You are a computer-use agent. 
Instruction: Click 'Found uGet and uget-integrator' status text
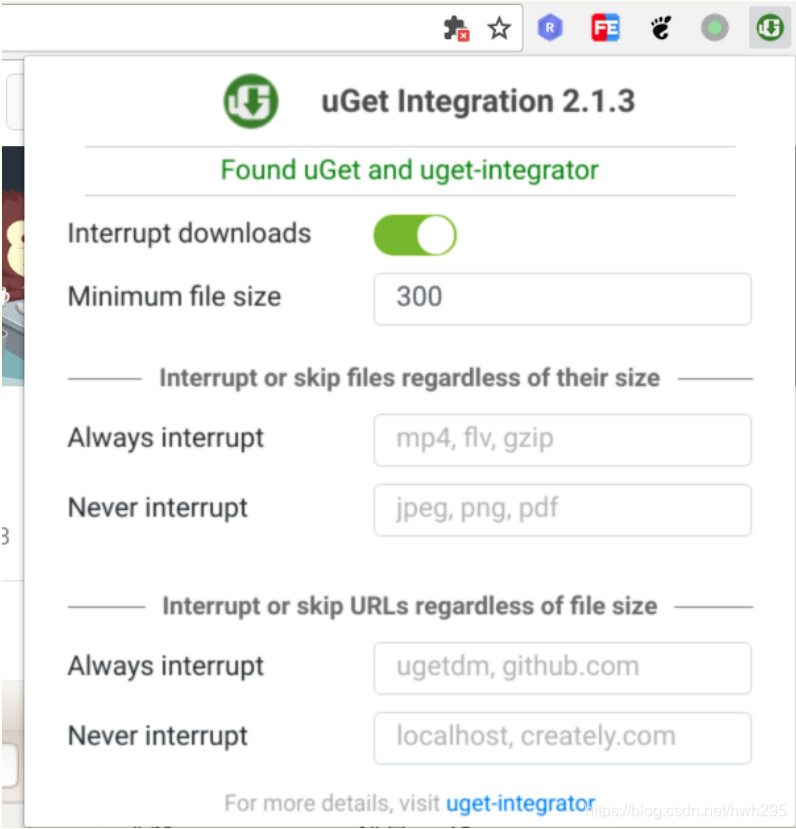point(410,170)
